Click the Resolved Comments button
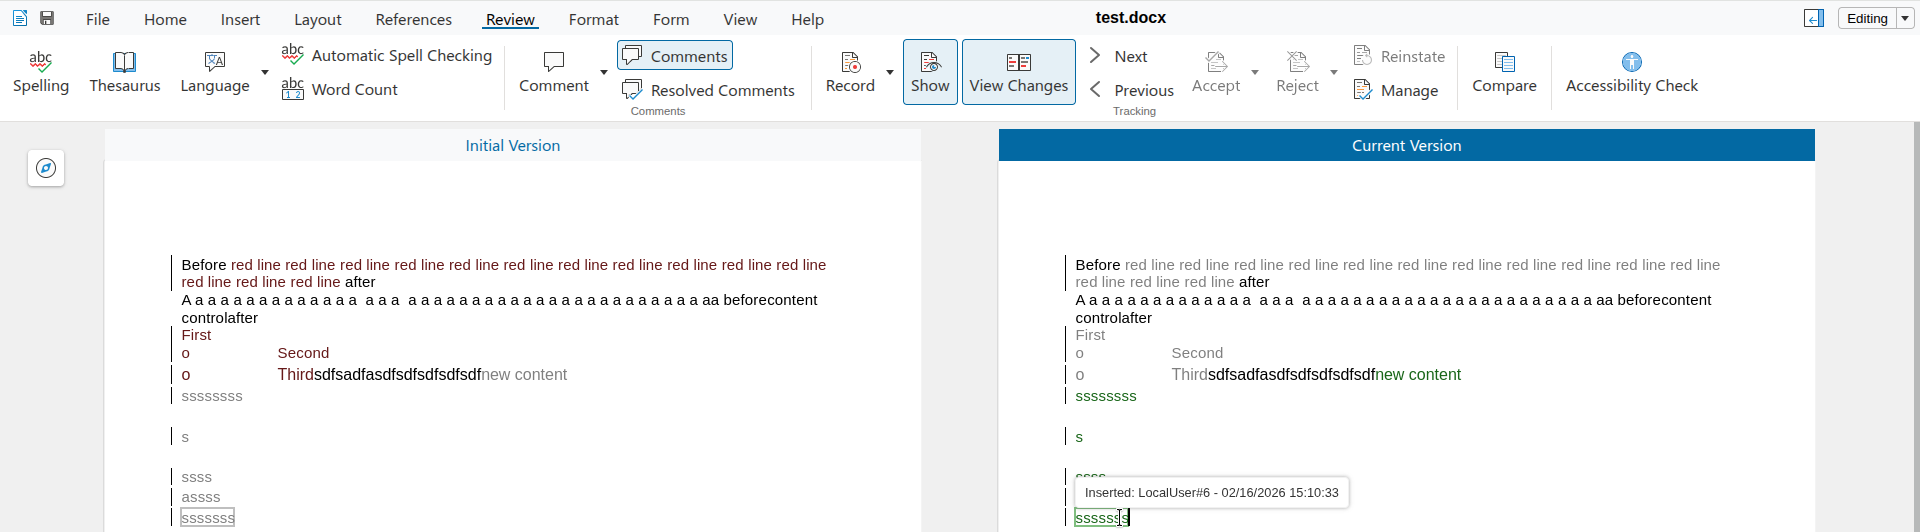This screenshot has height=532, width=1920. pos(708,90)
